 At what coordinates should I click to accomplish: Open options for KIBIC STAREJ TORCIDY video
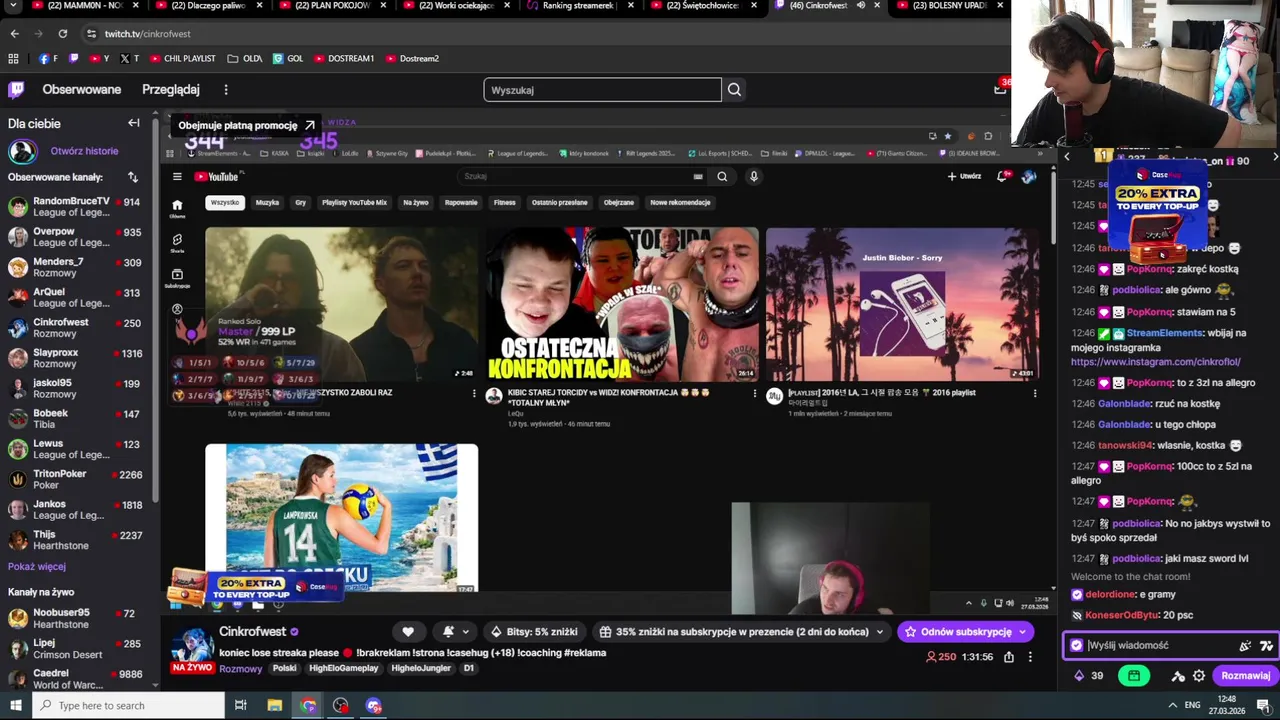(x=755, y=394)
